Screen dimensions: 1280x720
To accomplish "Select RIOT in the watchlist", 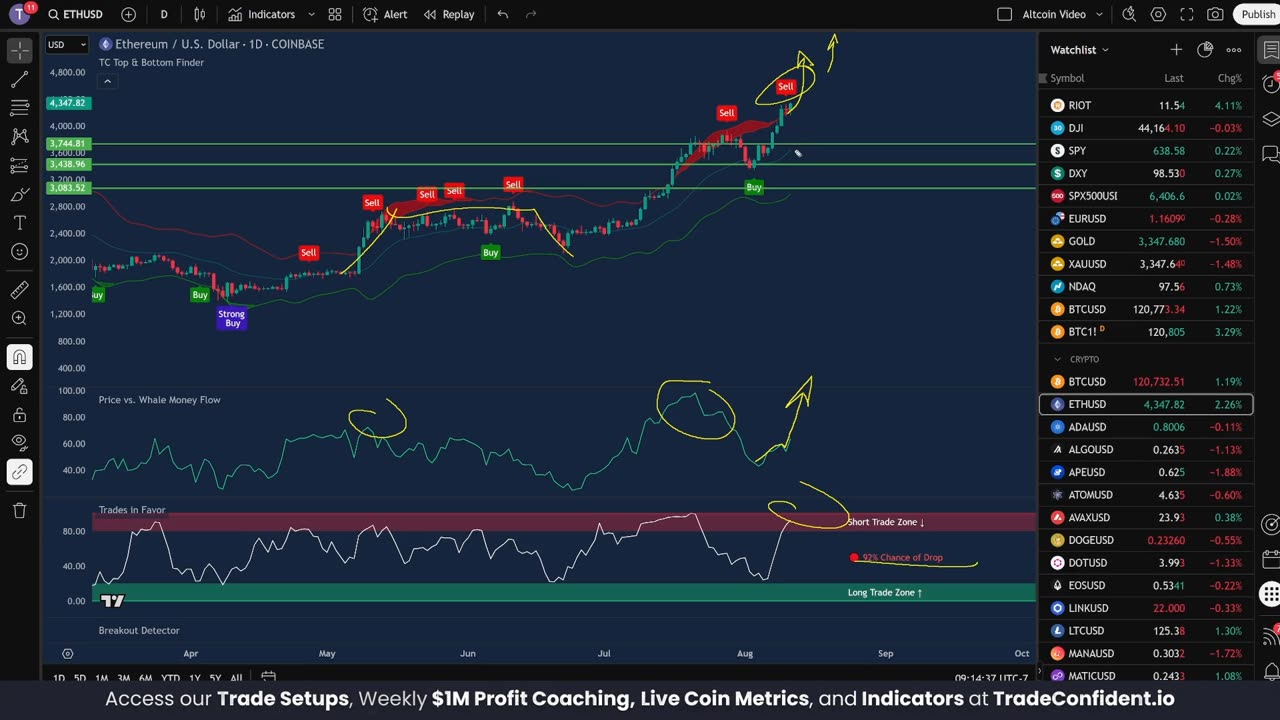I will click(x=1146, y=105).
